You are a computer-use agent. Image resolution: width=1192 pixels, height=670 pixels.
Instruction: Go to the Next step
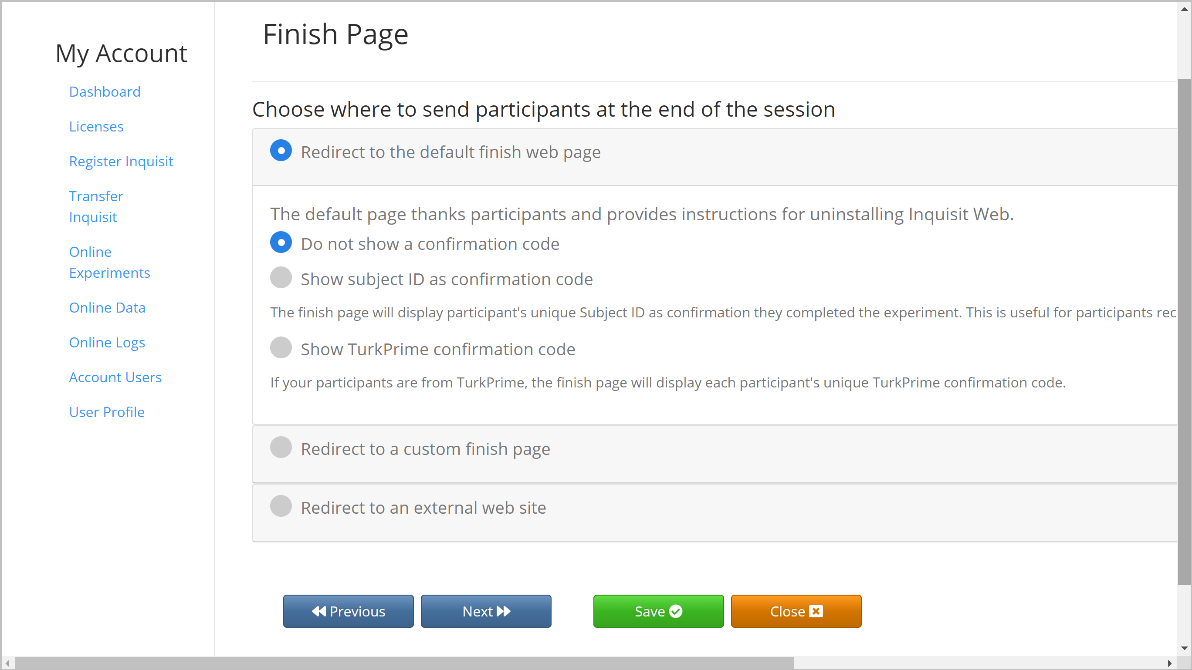click(x=487, y=611)
